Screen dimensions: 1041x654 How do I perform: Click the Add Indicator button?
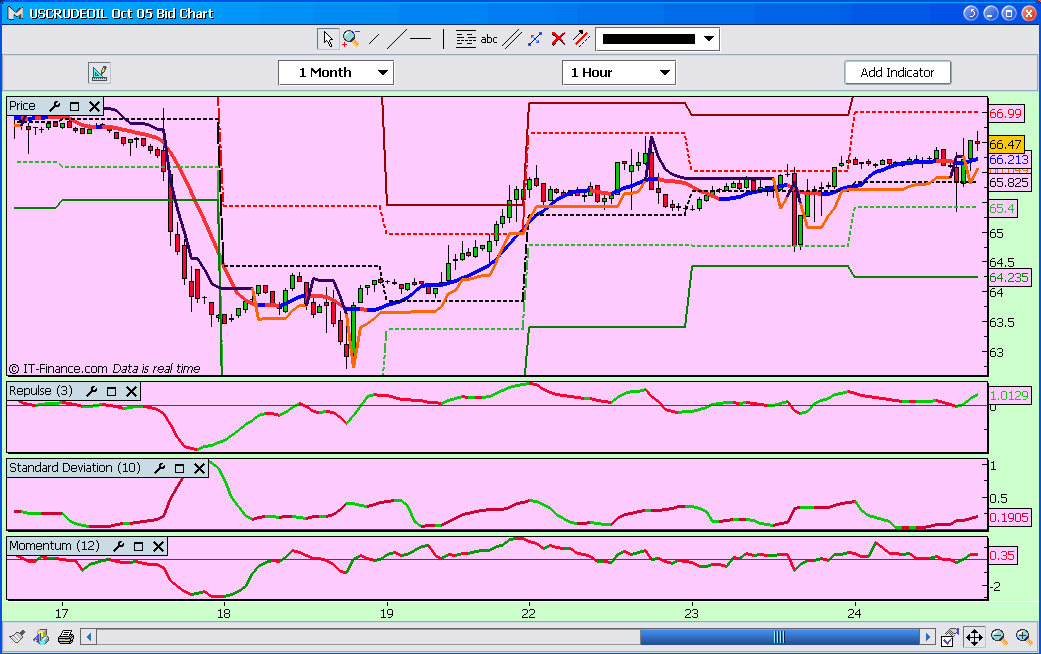(898, 72)
